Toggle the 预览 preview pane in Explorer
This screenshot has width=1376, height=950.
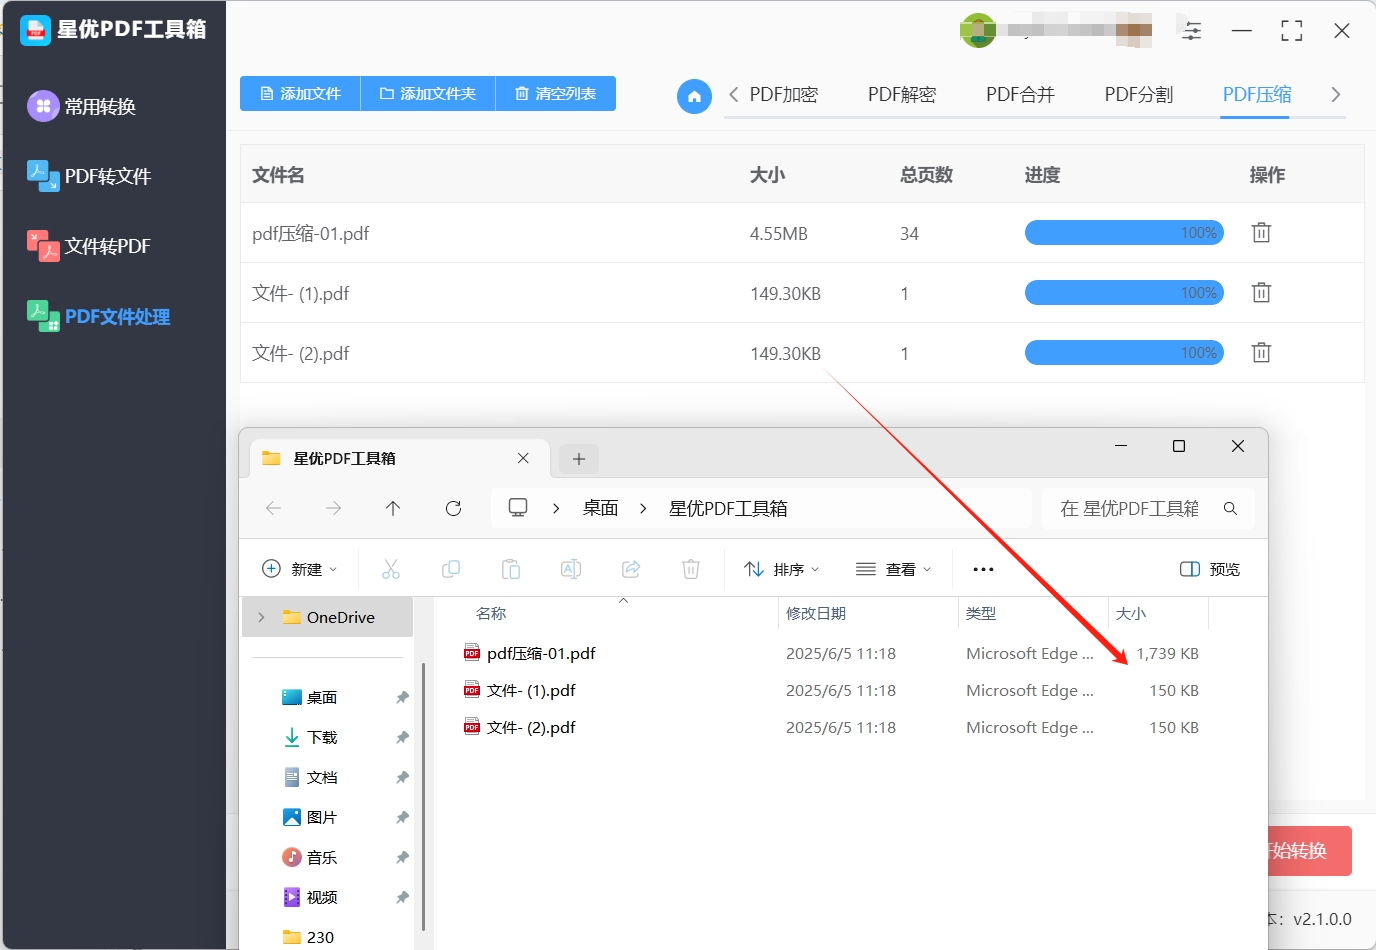(1210, 569)
